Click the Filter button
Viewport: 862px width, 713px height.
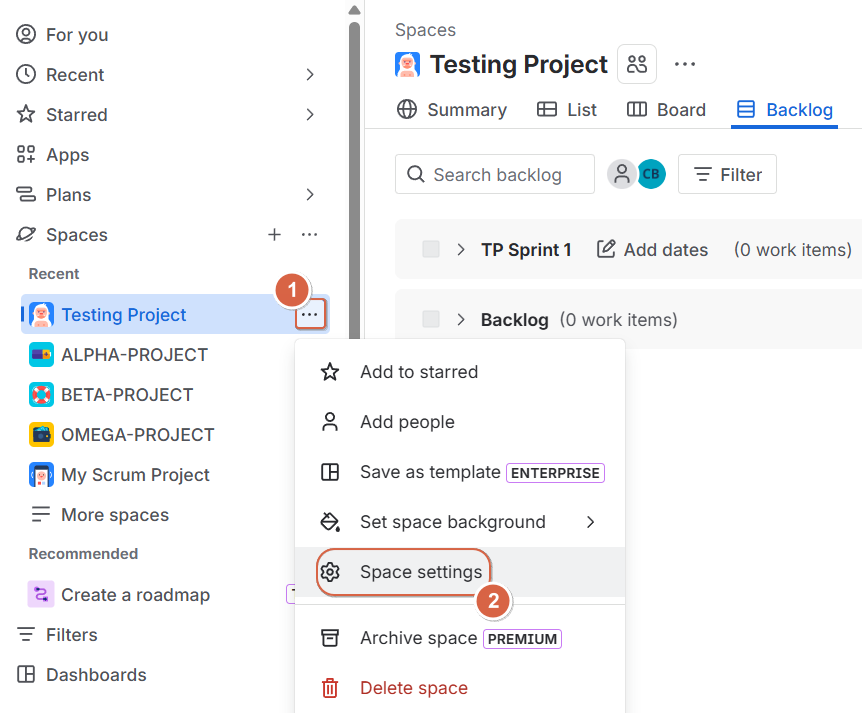click(727, 174)
